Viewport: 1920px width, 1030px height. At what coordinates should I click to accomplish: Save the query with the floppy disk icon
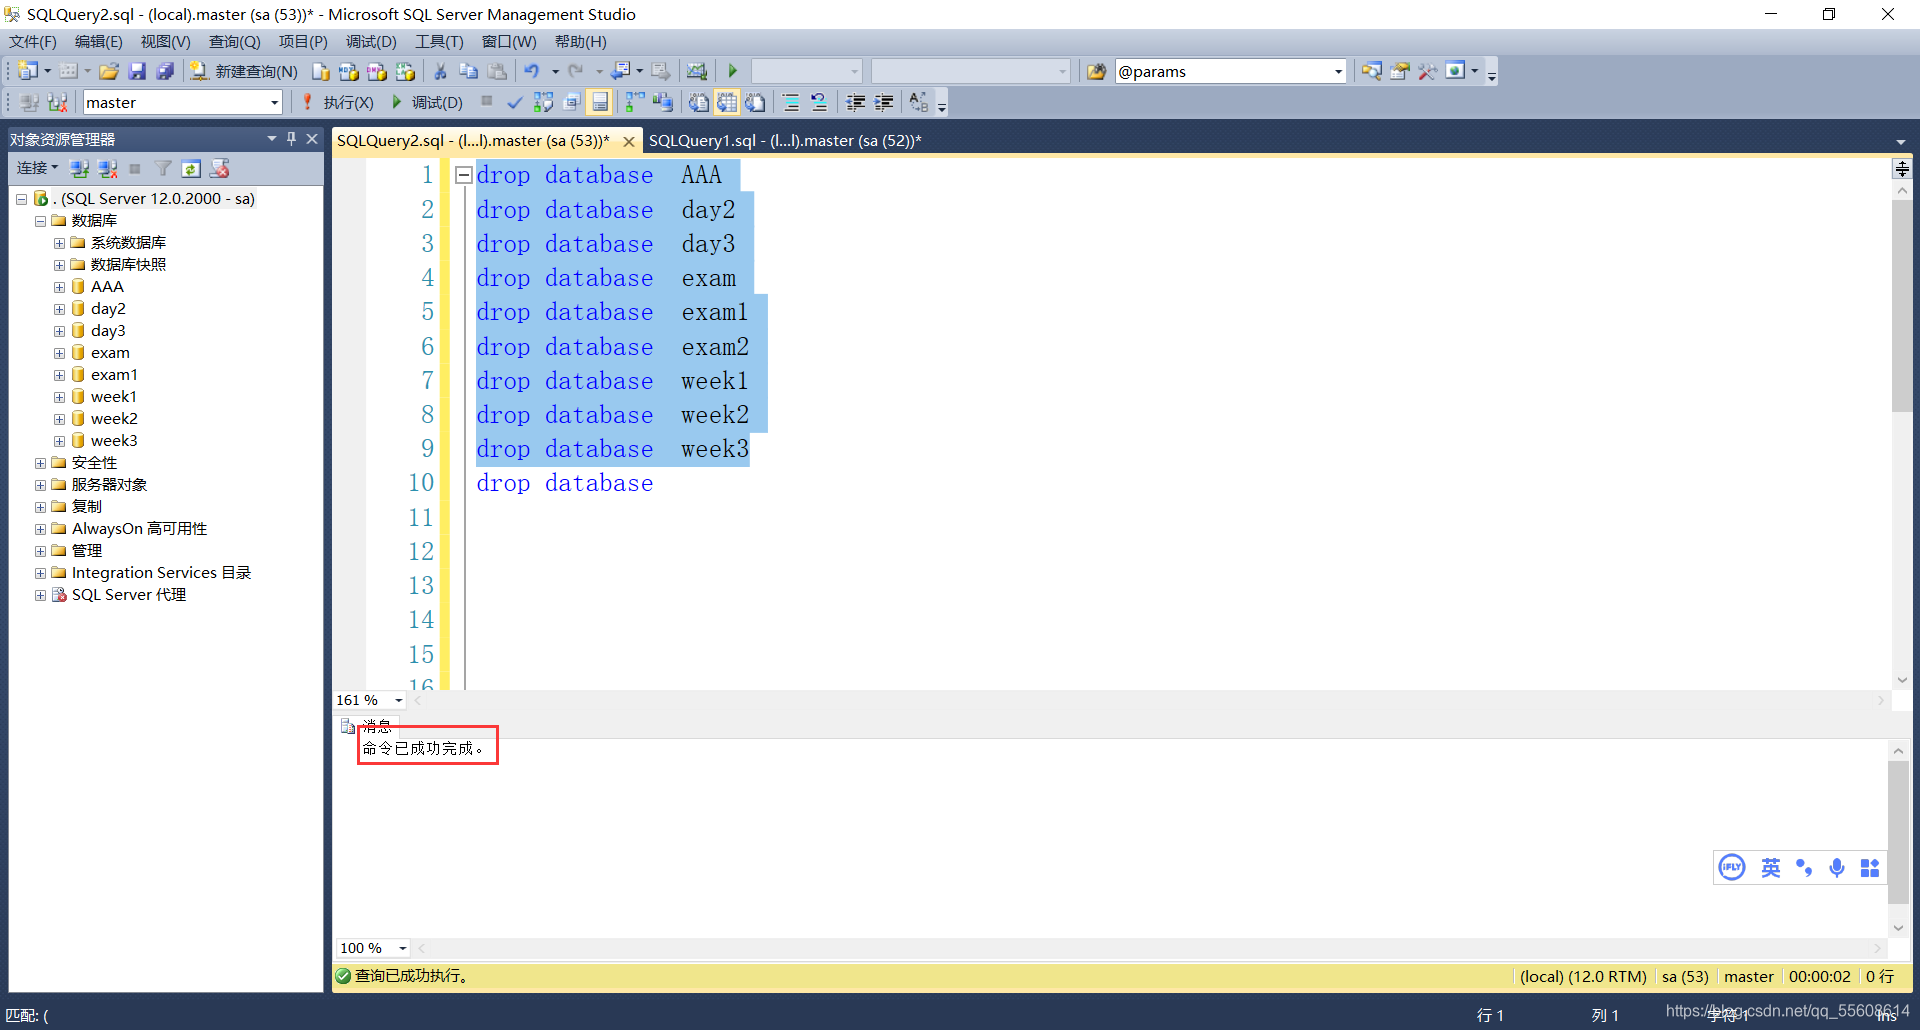[137, 71]
